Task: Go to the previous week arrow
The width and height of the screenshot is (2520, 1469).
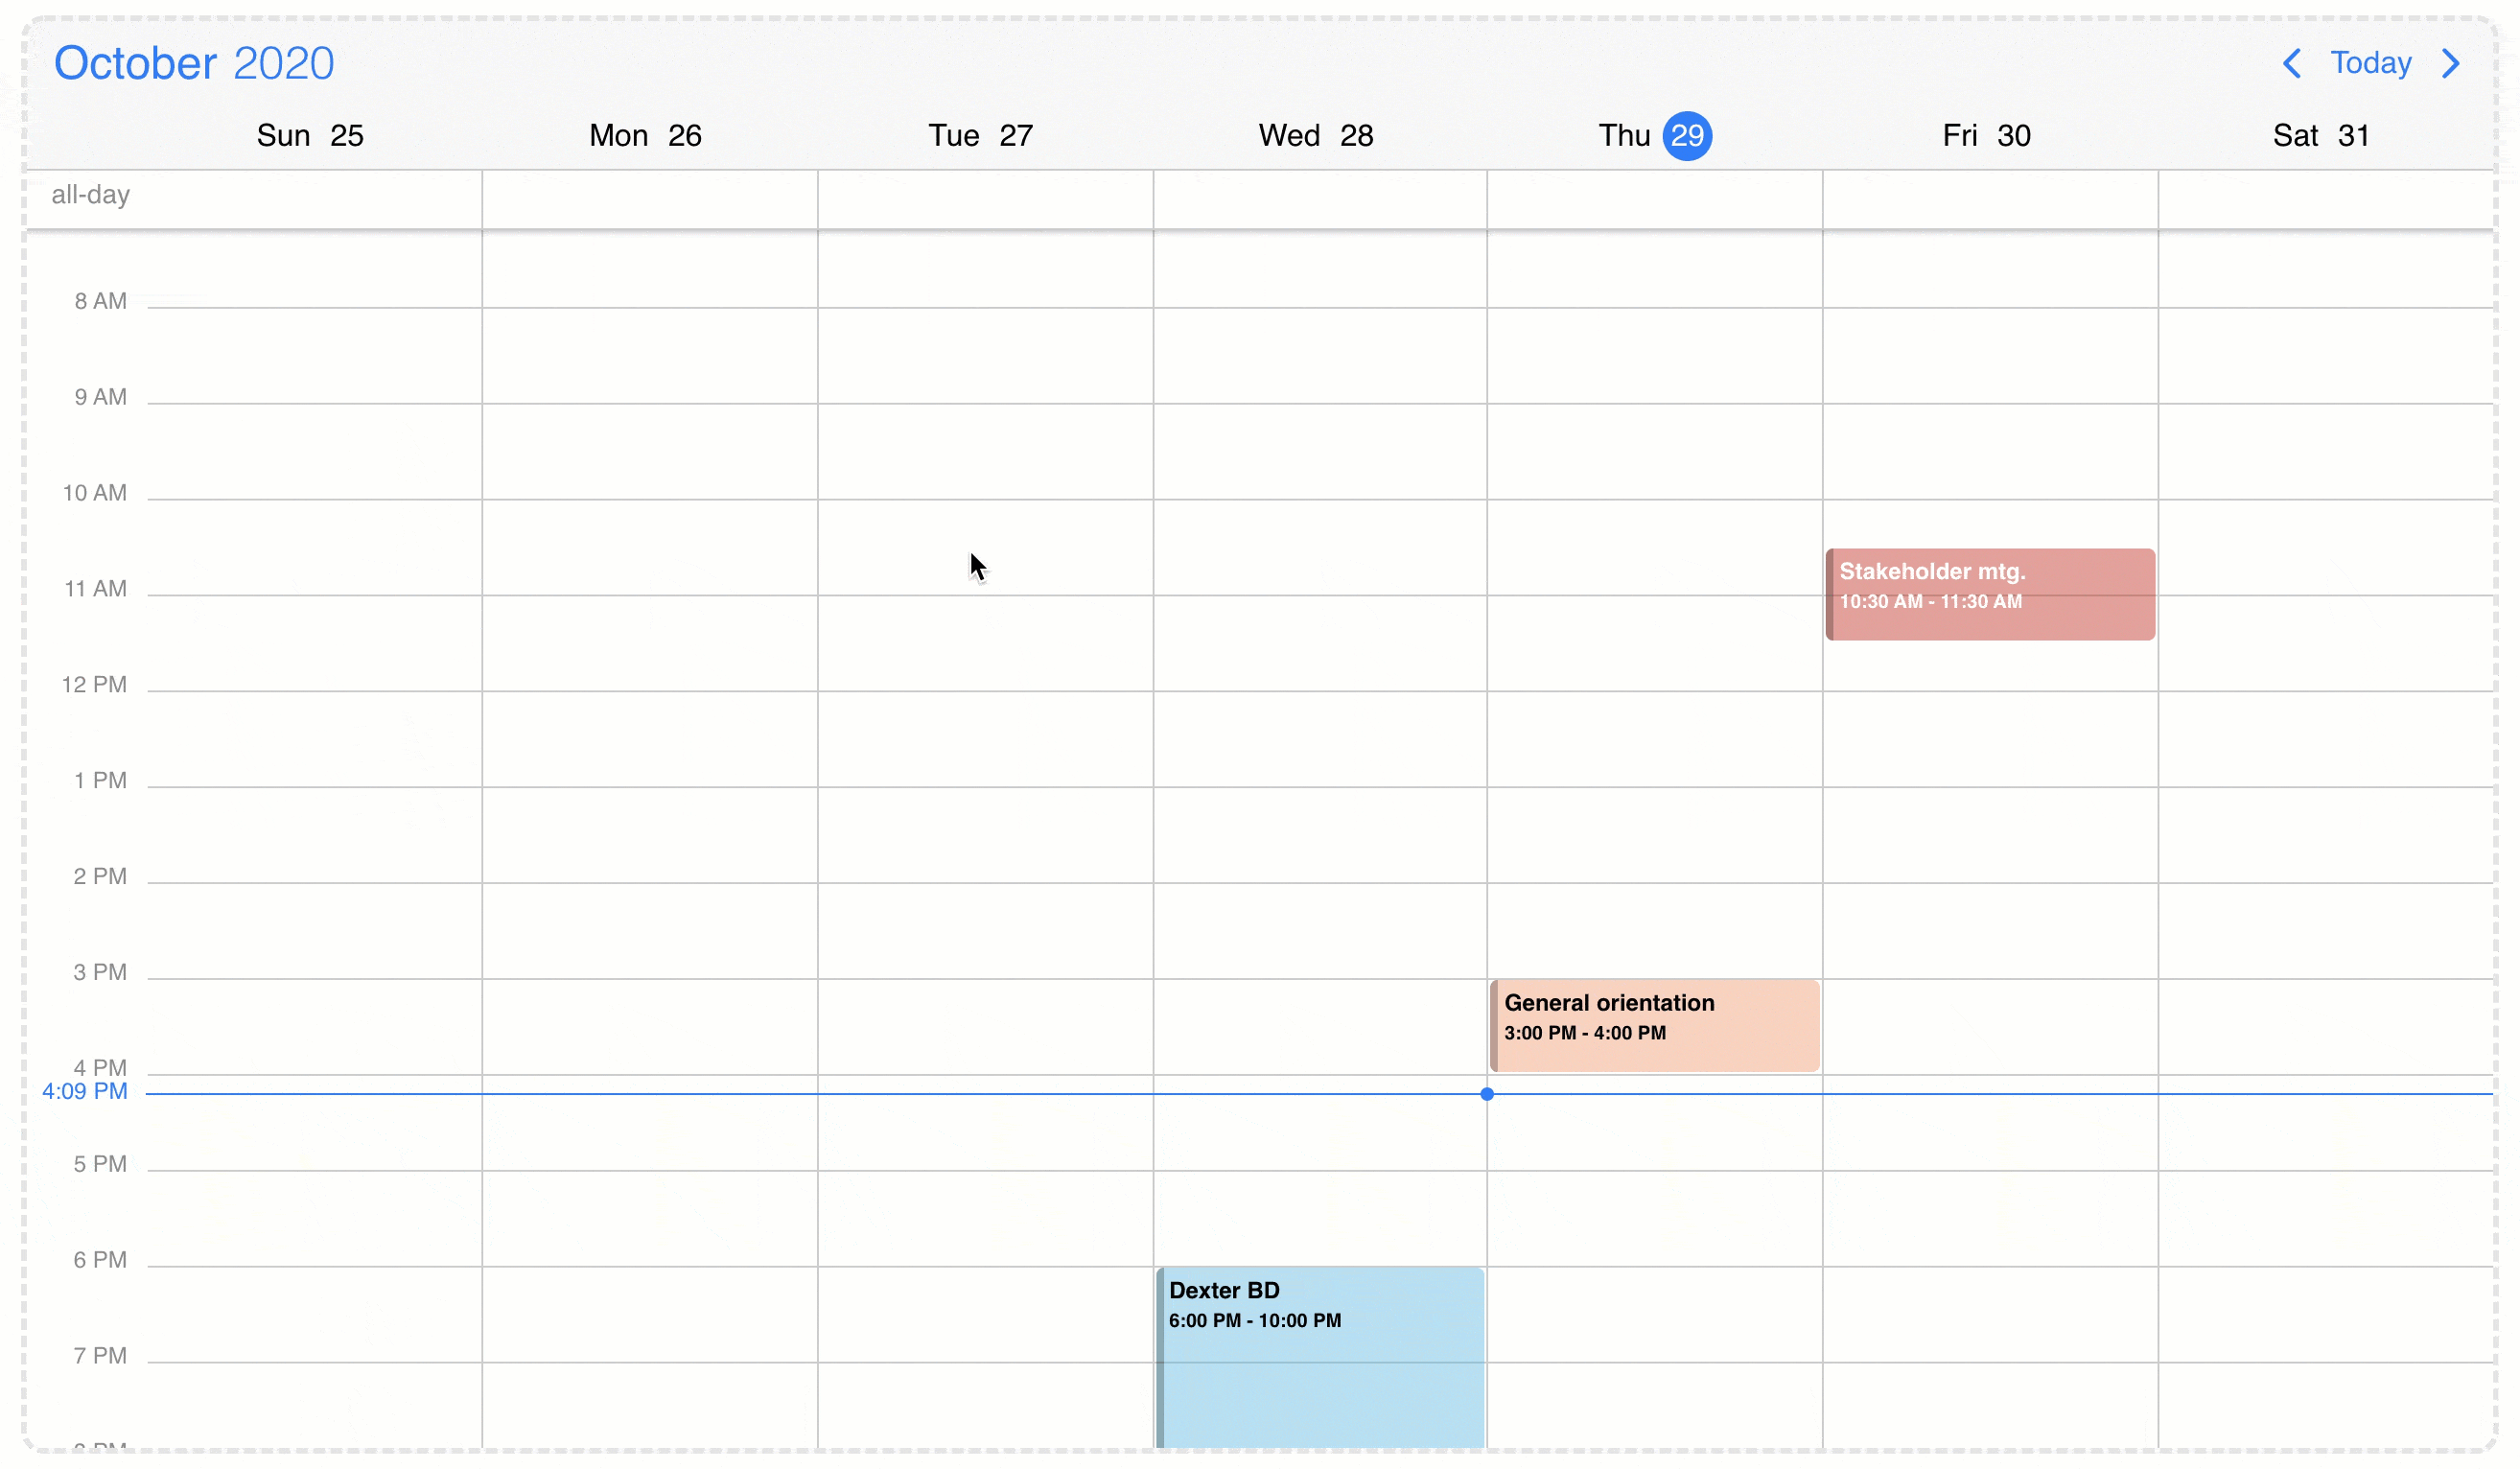Action: [x=2291, y=63]
